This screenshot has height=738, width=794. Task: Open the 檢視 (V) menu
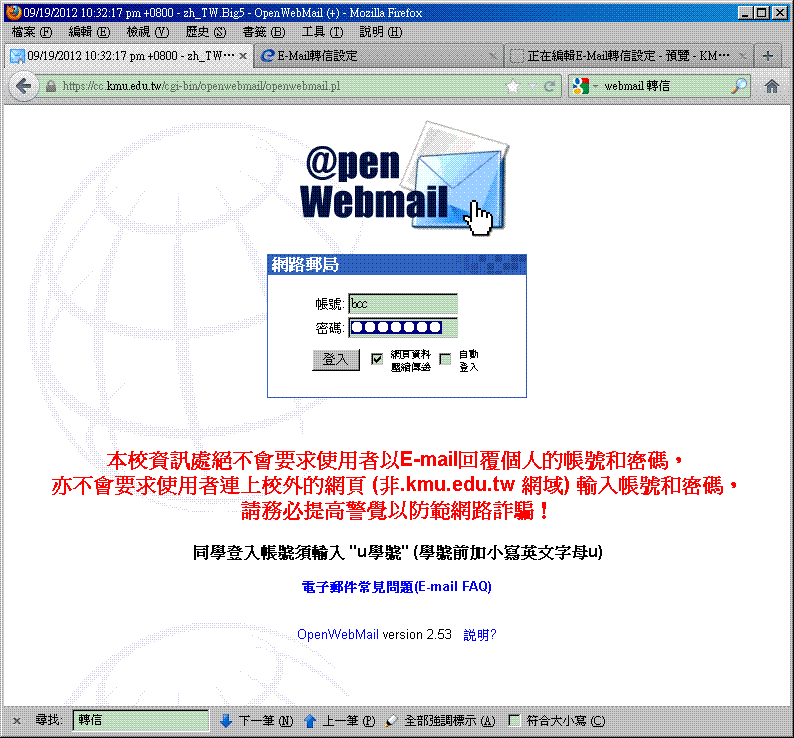click(147, 32)
